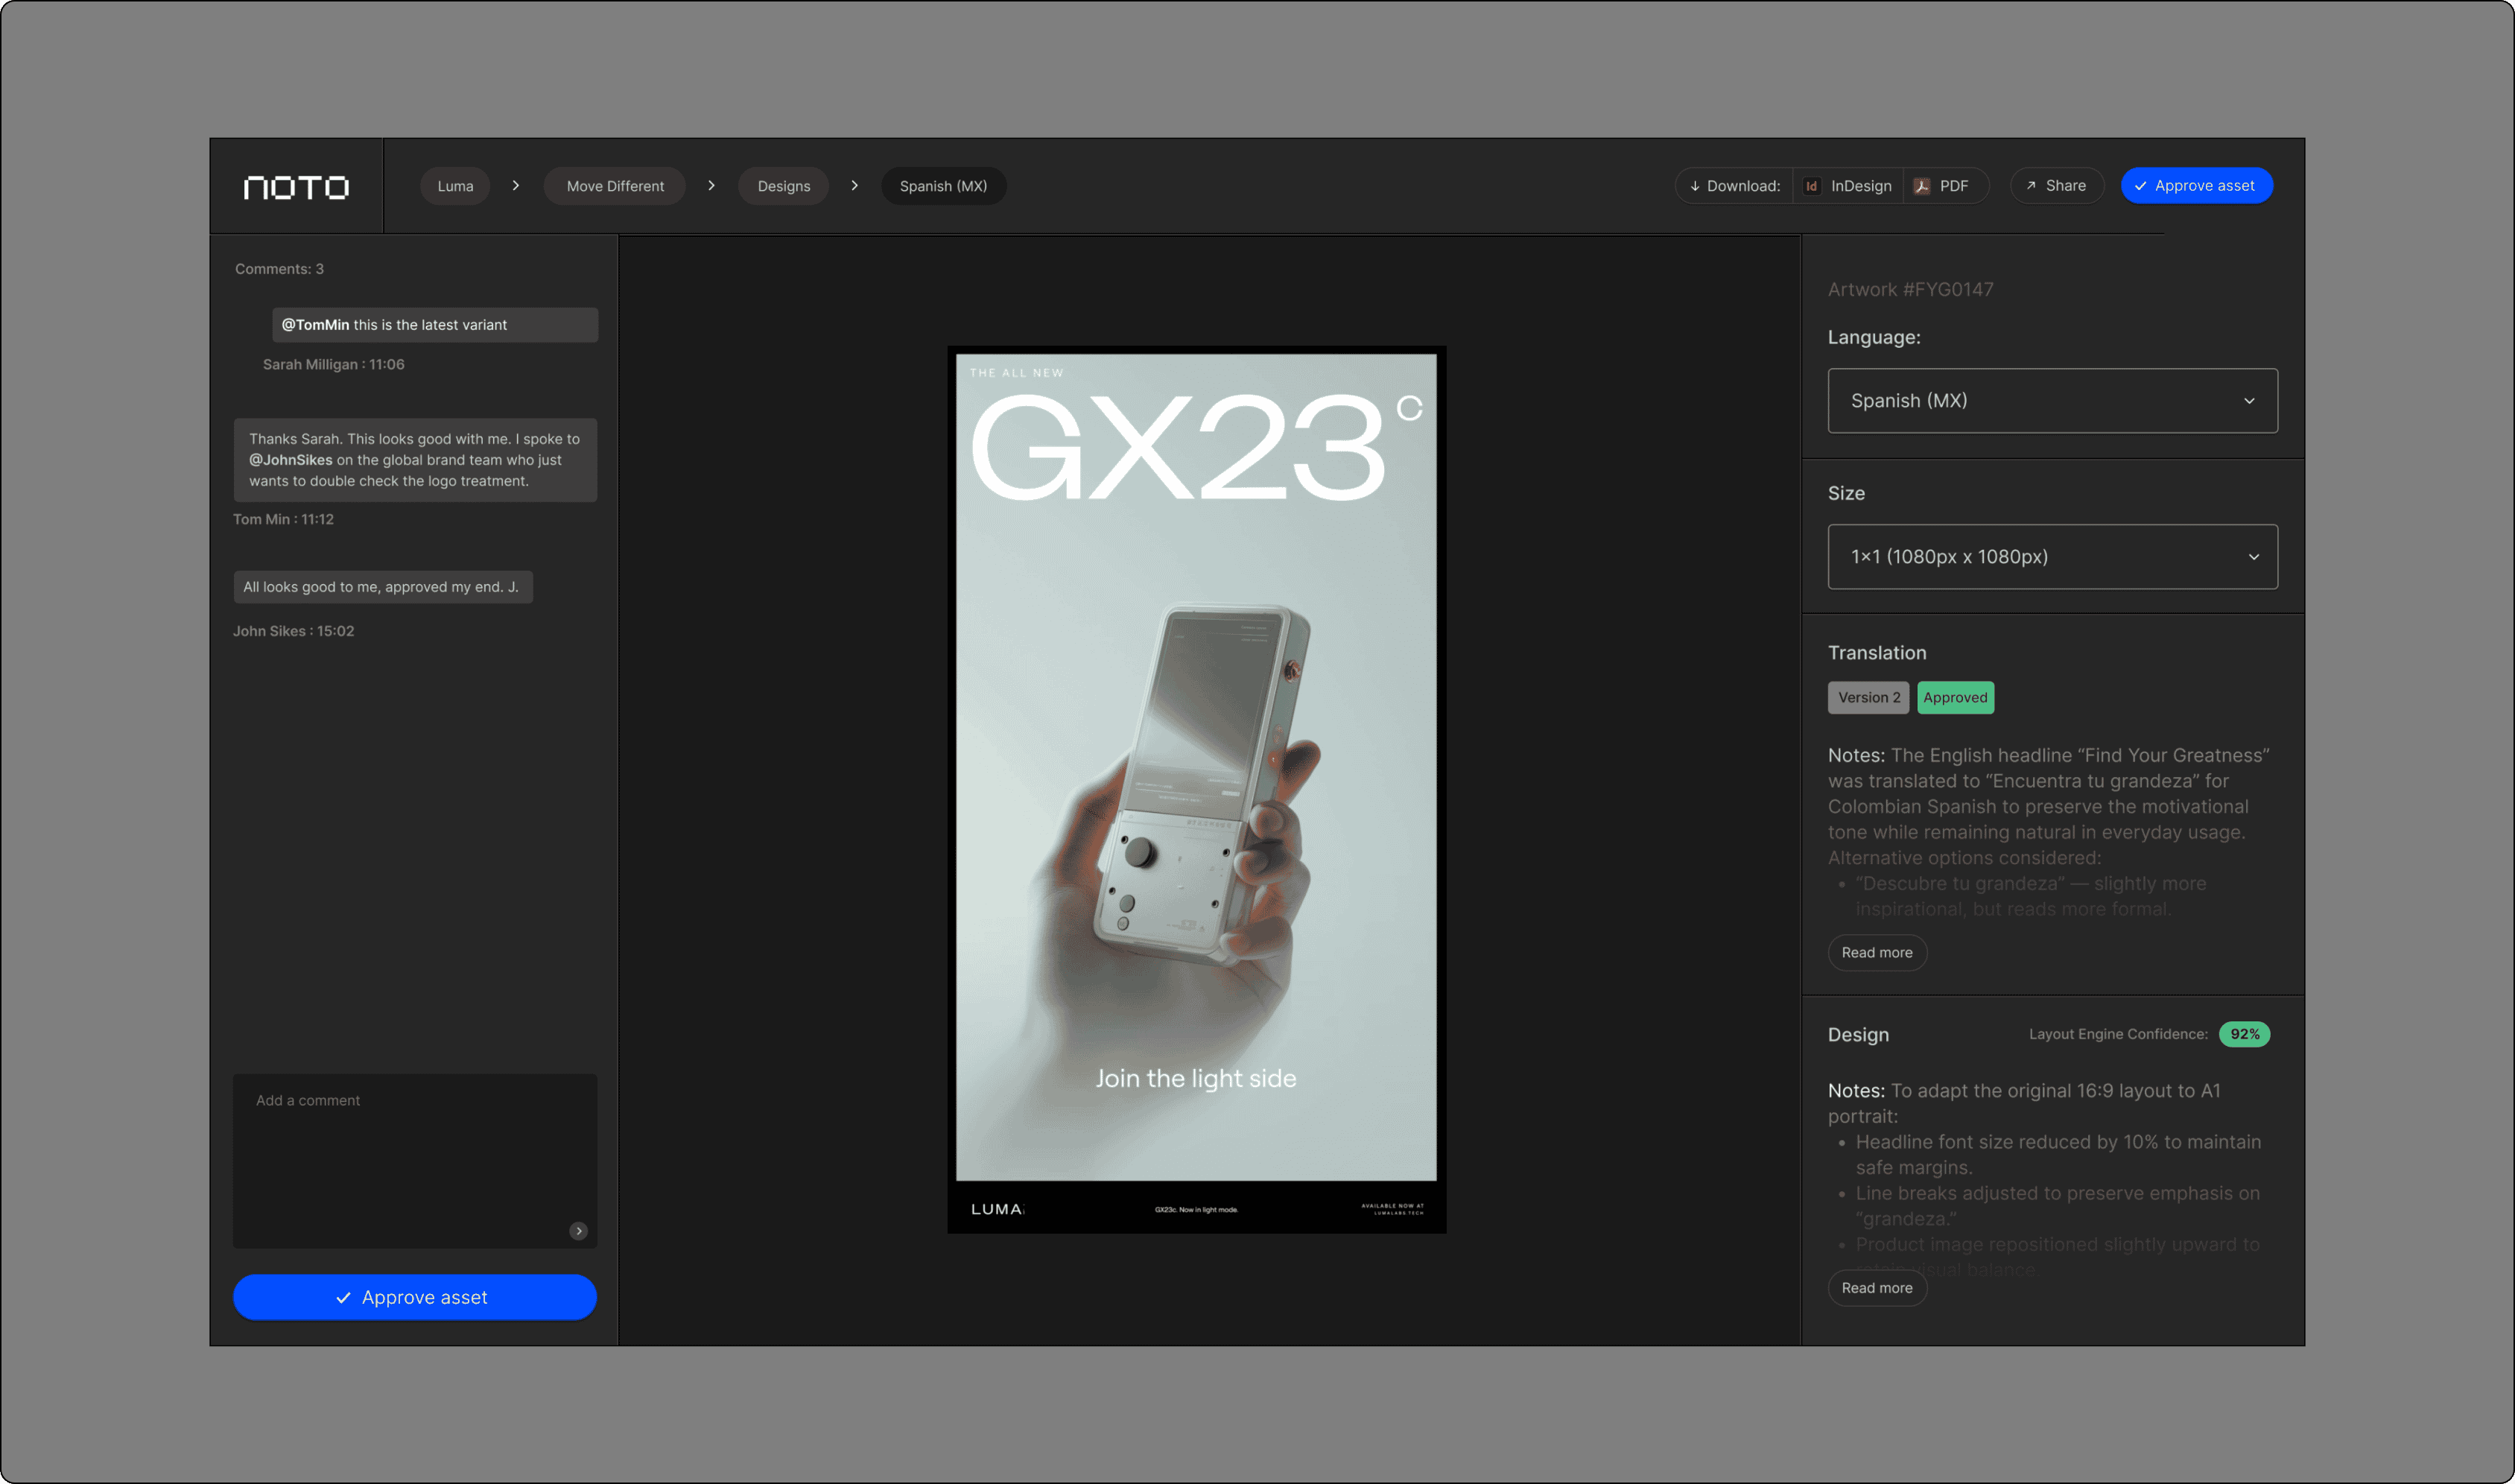
Task: Click the InDesign download icon
Action: (x=1811, y=186)
